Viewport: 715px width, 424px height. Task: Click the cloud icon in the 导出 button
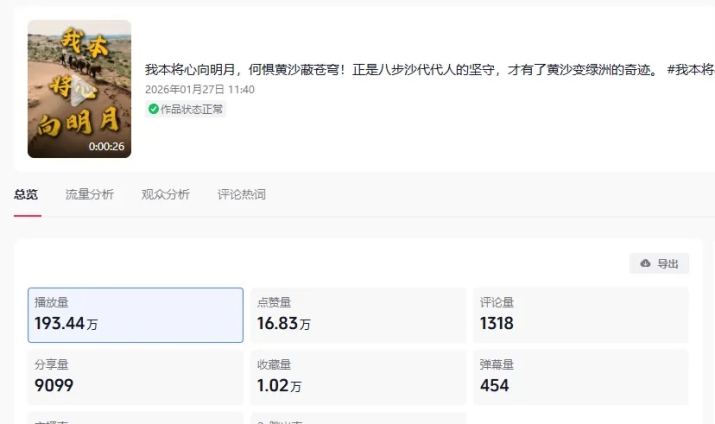click(645, 264)
